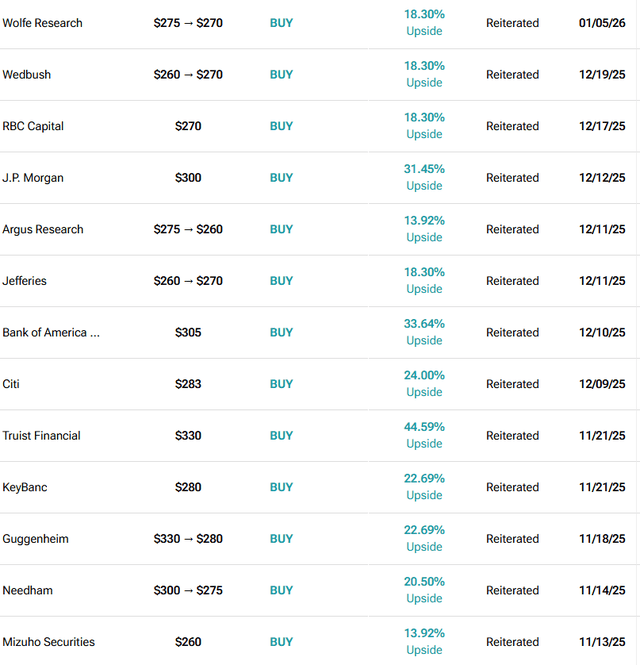This screenshot has height=665, width=640.
Task: Select the Wedbush firm name
Action: point(26,75)
